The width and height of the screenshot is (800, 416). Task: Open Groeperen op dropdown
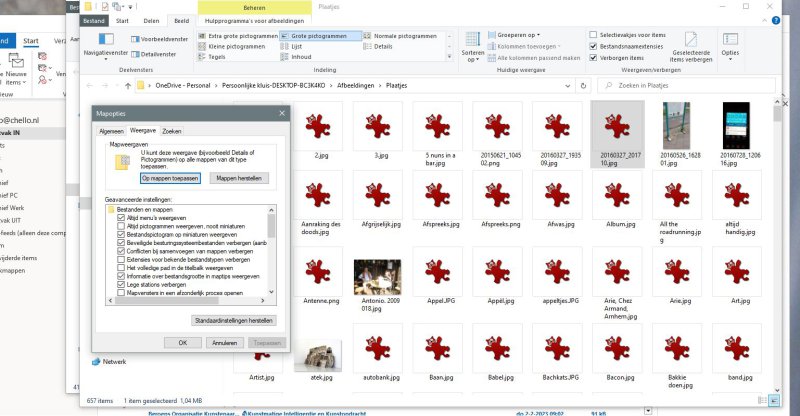click(x=514, y=35)
